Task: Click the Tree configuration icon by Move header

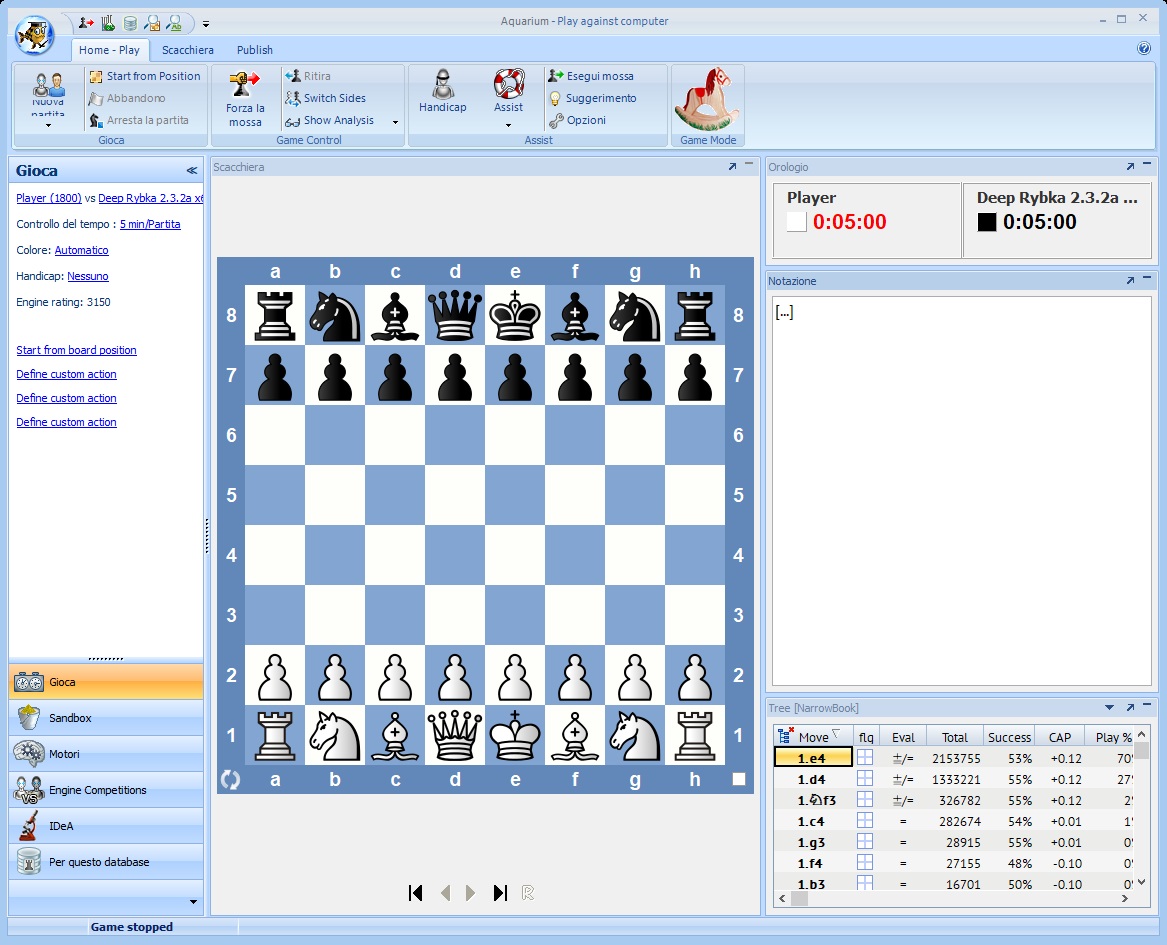Action: (x=785, y=736)
